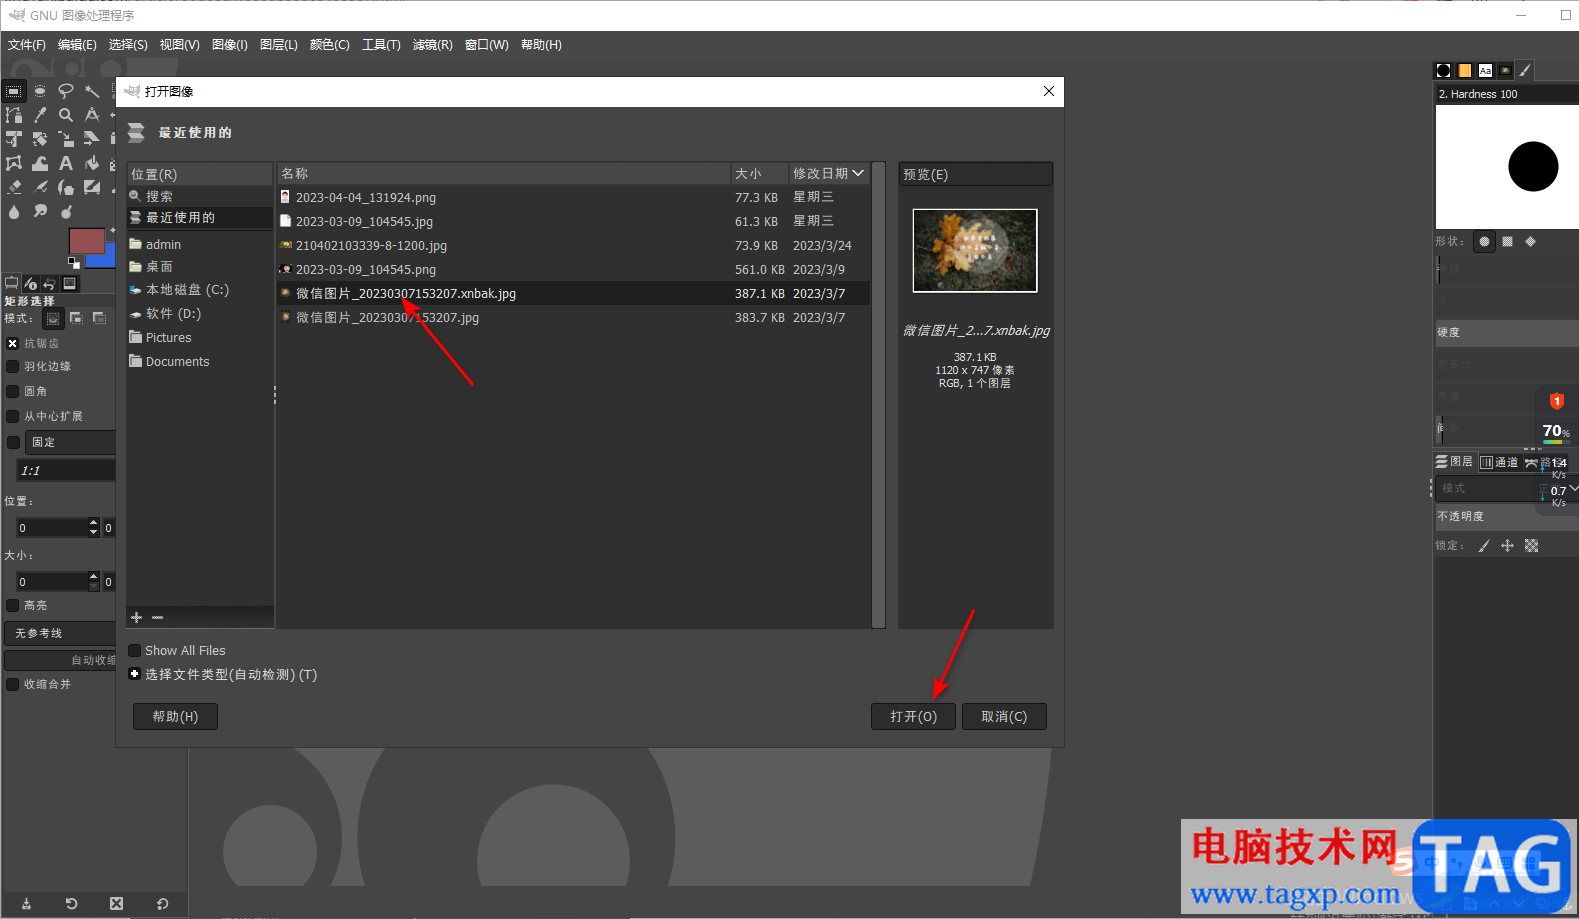Select the Fuzzy Select magic wand tool
This screenshot has width=1579, height=919.
92,91
